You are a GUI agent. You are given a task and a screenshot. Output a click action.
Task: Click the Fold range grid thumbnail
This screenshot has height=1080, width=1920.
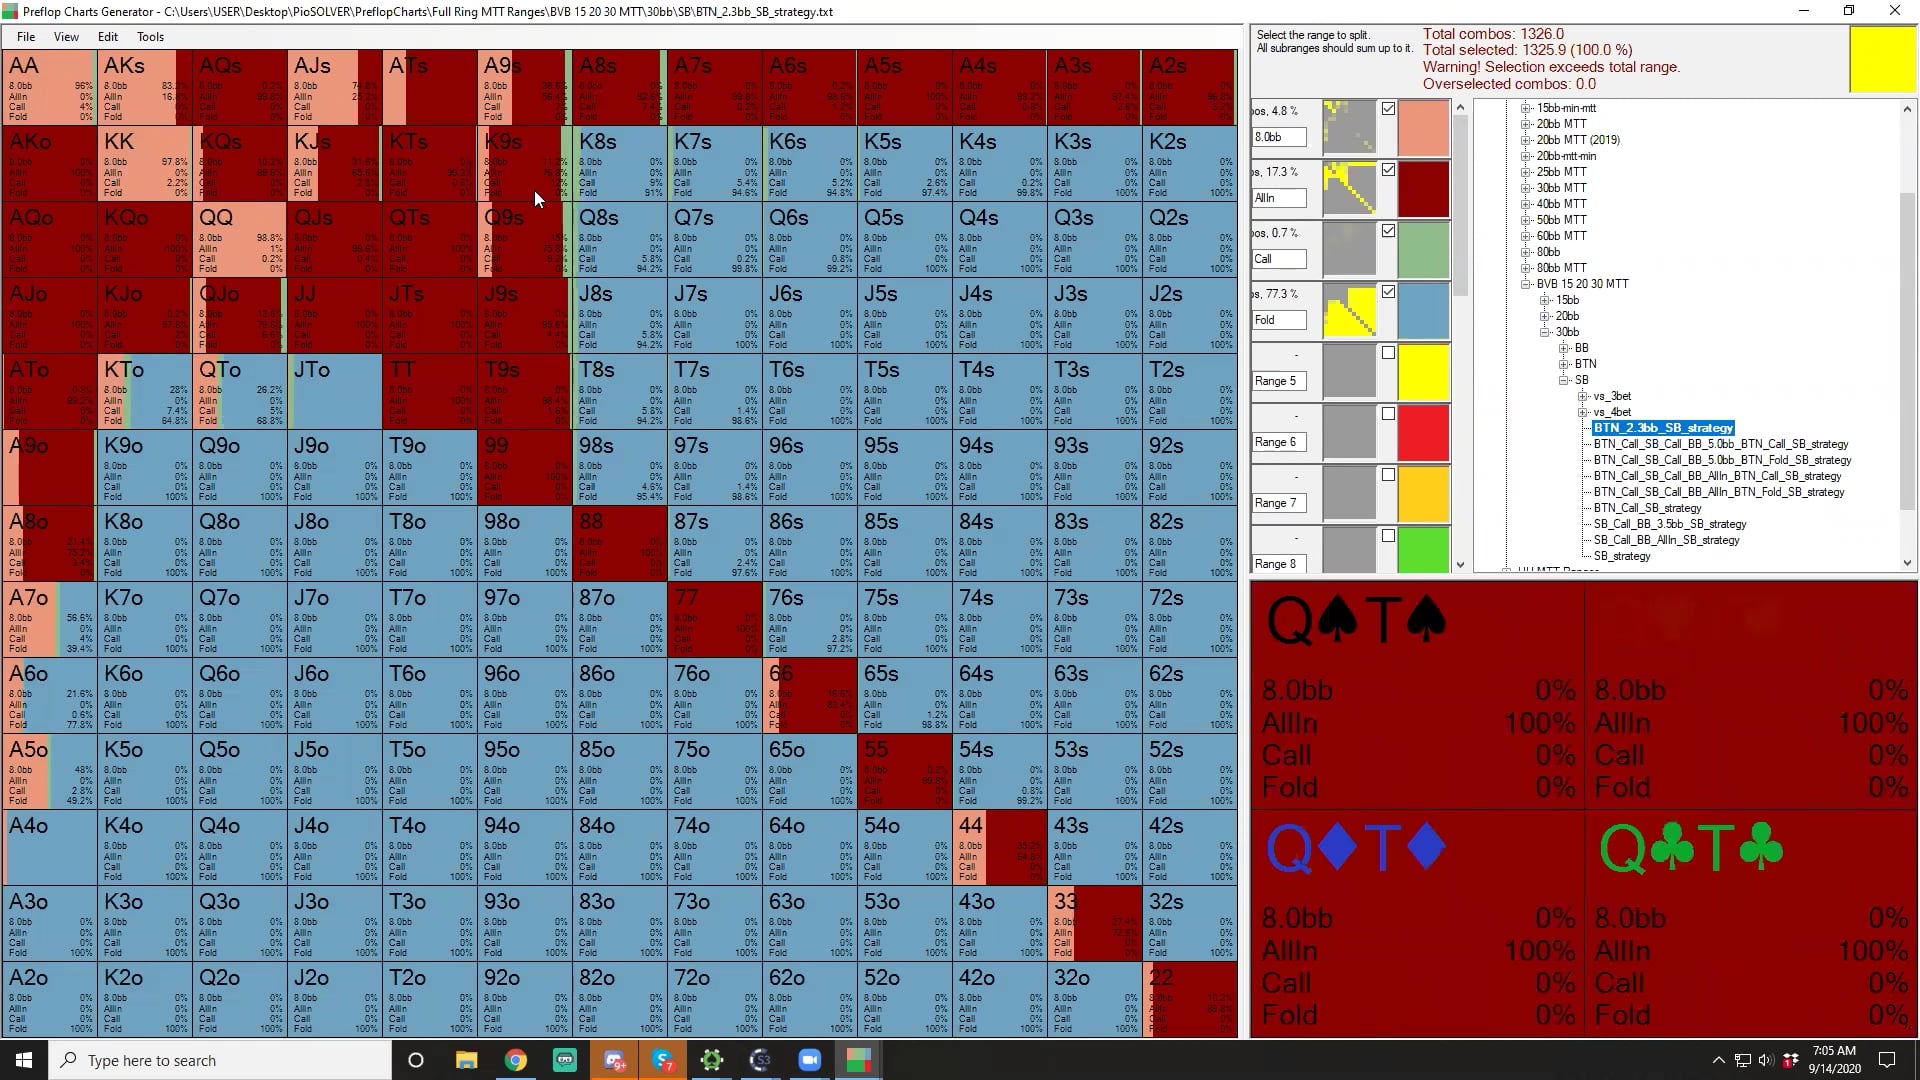point(1349,311)
